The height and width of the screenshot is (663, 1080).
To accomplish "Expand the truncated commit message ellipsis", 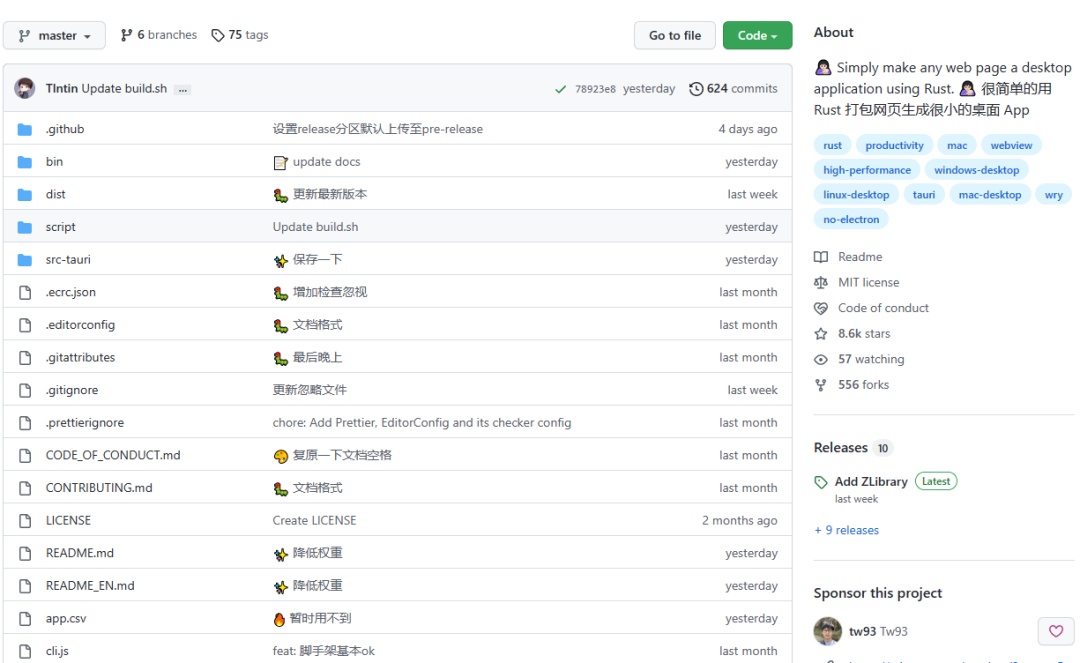I will (x=183, y=89).
